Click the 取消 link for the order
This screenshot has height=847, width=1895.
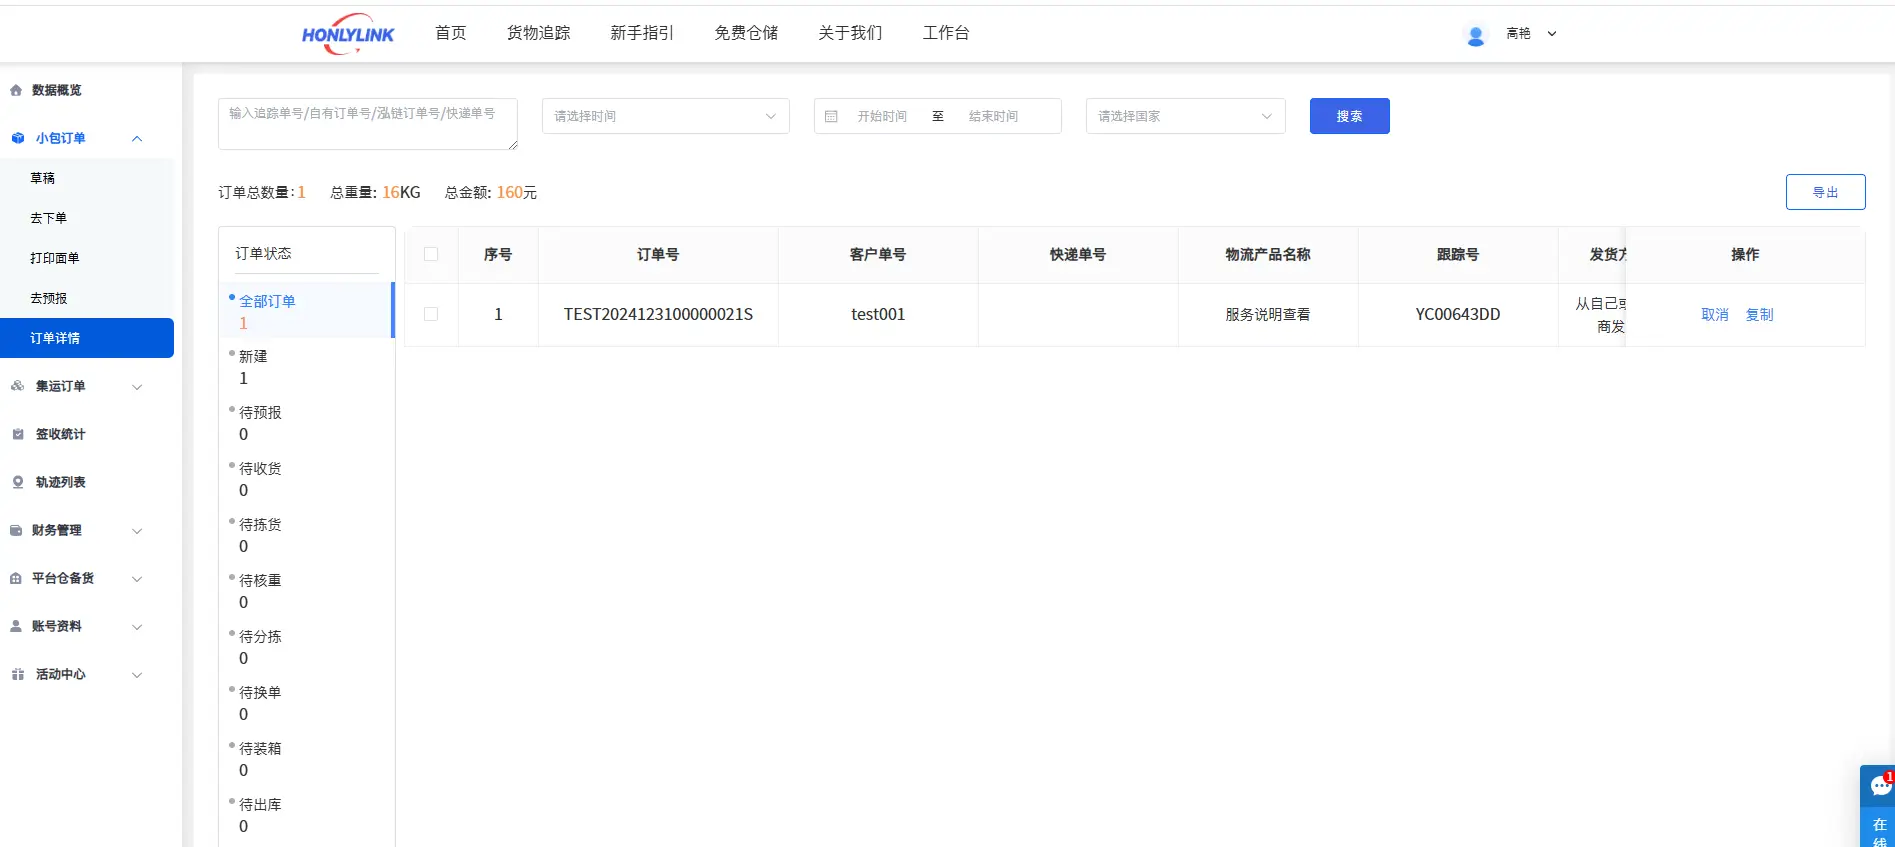coord(1714,314)
